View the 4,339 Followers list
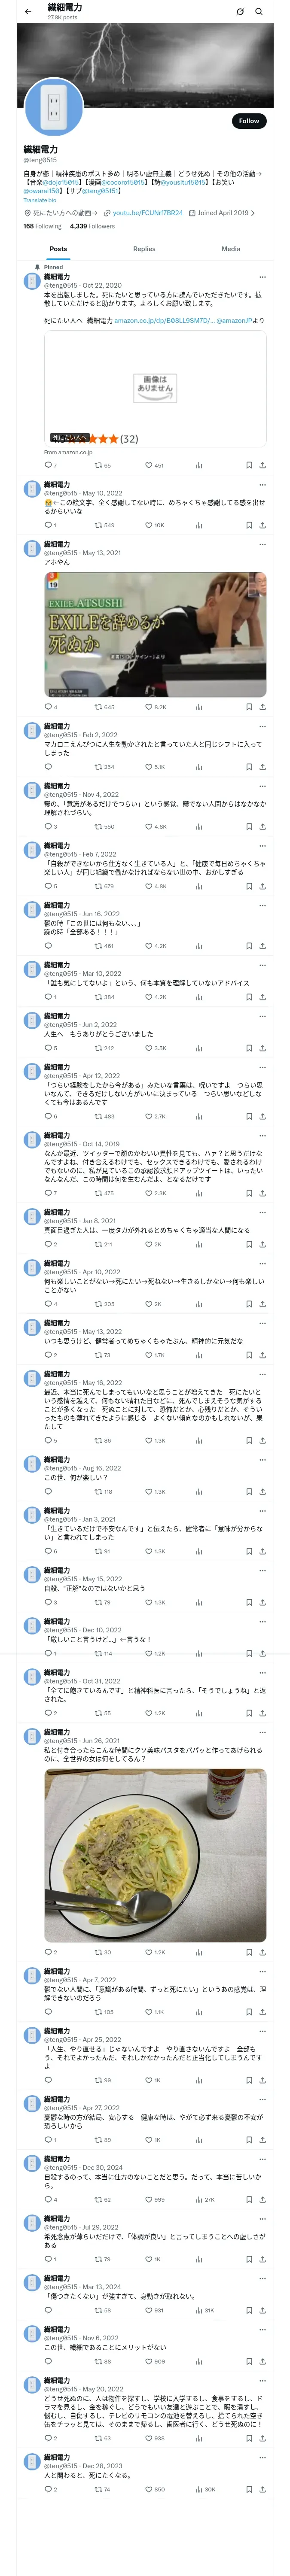Viewport: 290px width, 2576px height. [x=92, y=226]
